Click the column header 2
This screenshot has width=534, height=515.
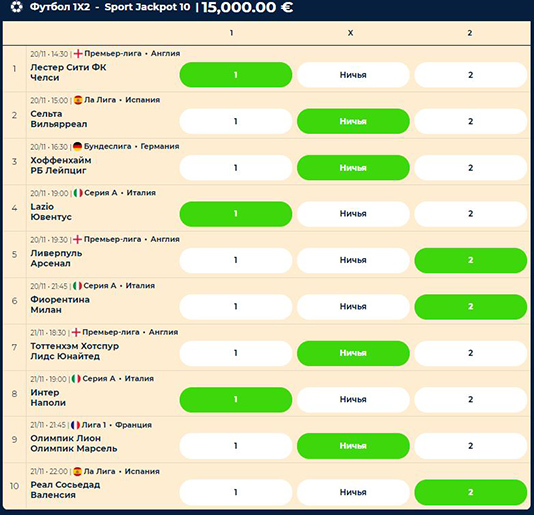tap(470, 33)
